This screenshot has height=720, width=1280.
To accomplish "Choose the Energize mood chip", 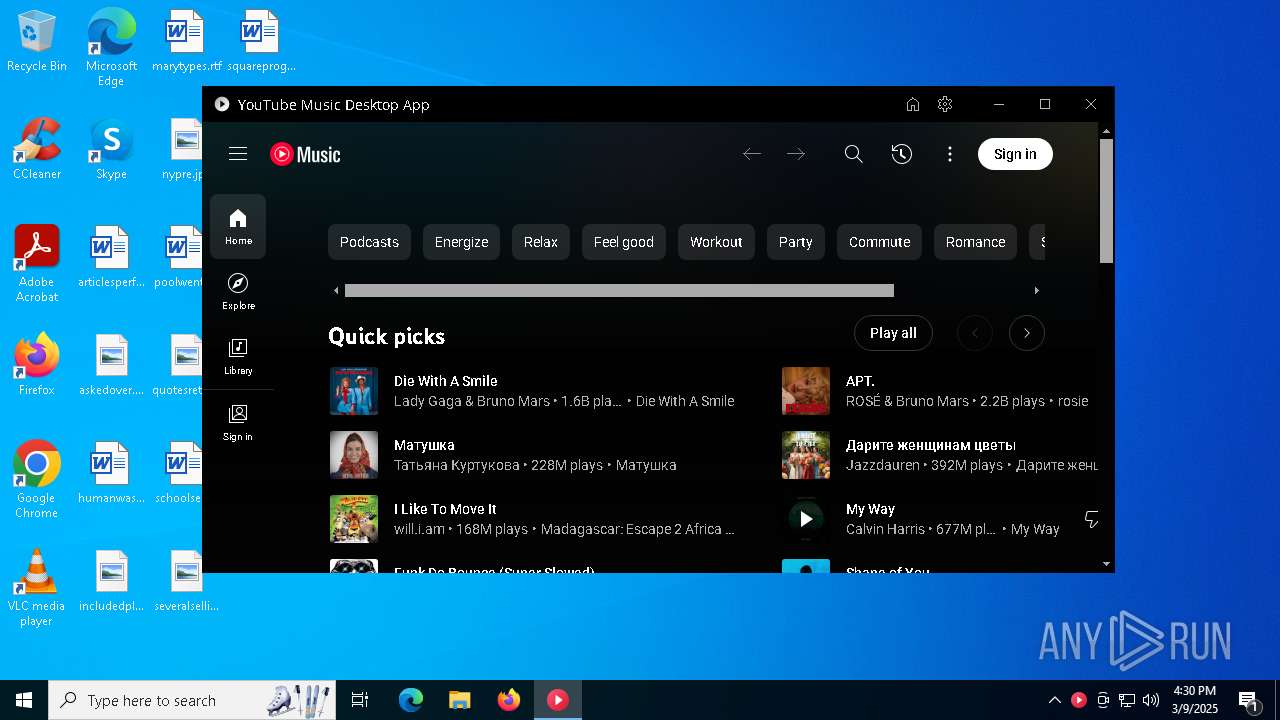I will click(461, 242).
